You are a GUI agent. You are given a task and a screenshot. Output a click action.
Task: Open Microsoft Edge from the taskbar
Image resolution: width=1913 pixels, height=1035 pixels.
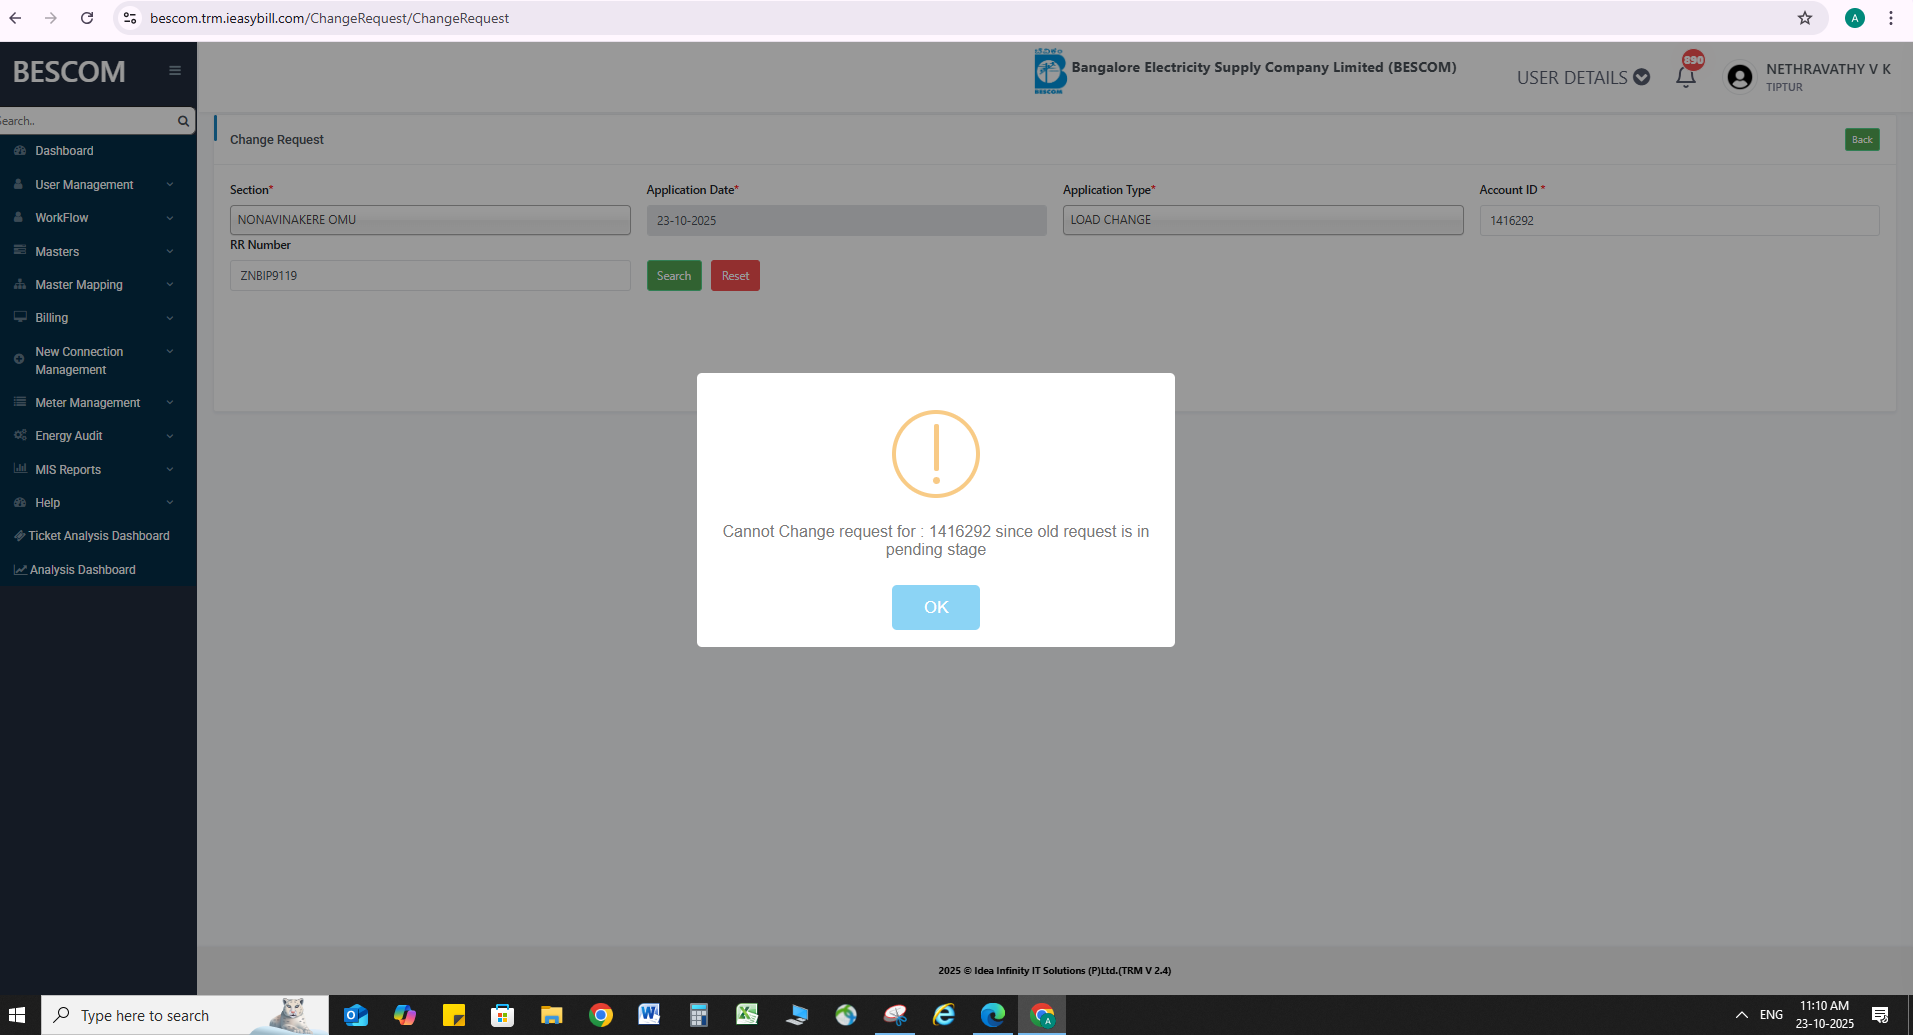click(x=993, y=1015)
